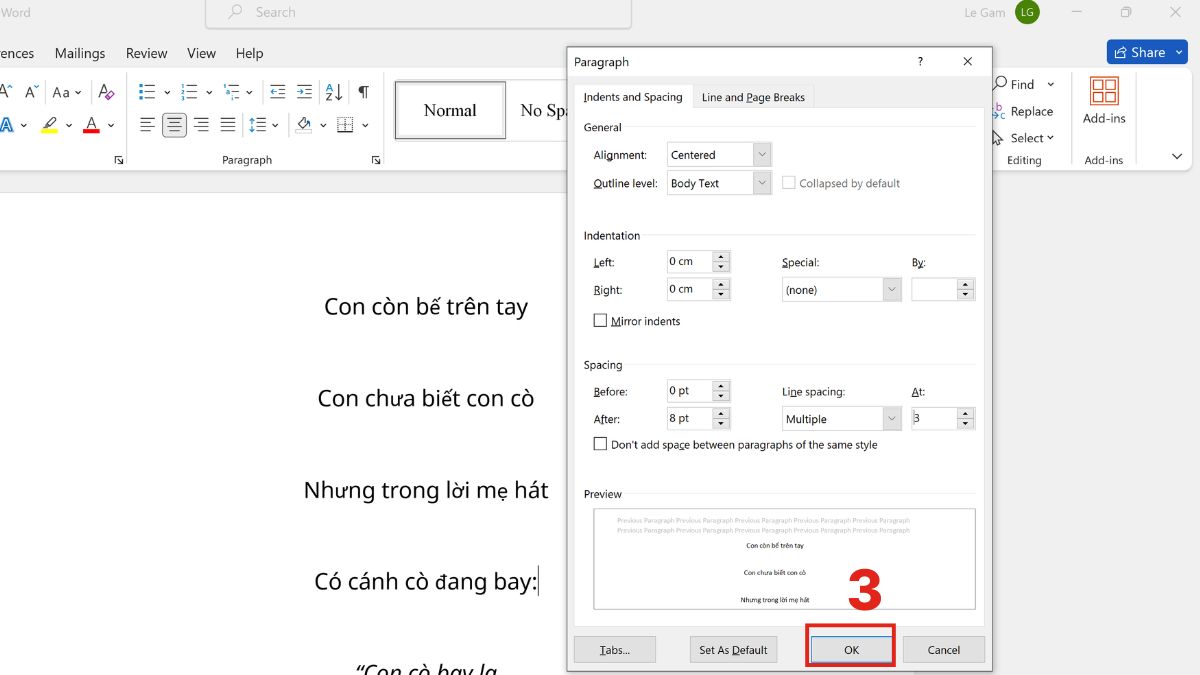This screenshot has width=1200, height=675.
Task: Enable the Mirror indents checkbox
Action: click(x=600, y=321)
